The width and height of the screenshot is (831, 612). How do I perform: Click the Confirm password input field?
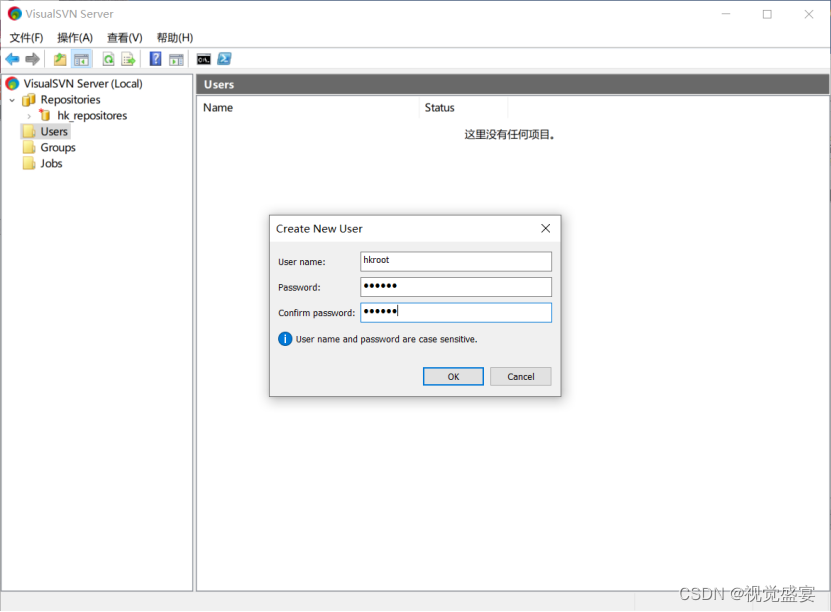pyautogui.click(x=456, y=312)
